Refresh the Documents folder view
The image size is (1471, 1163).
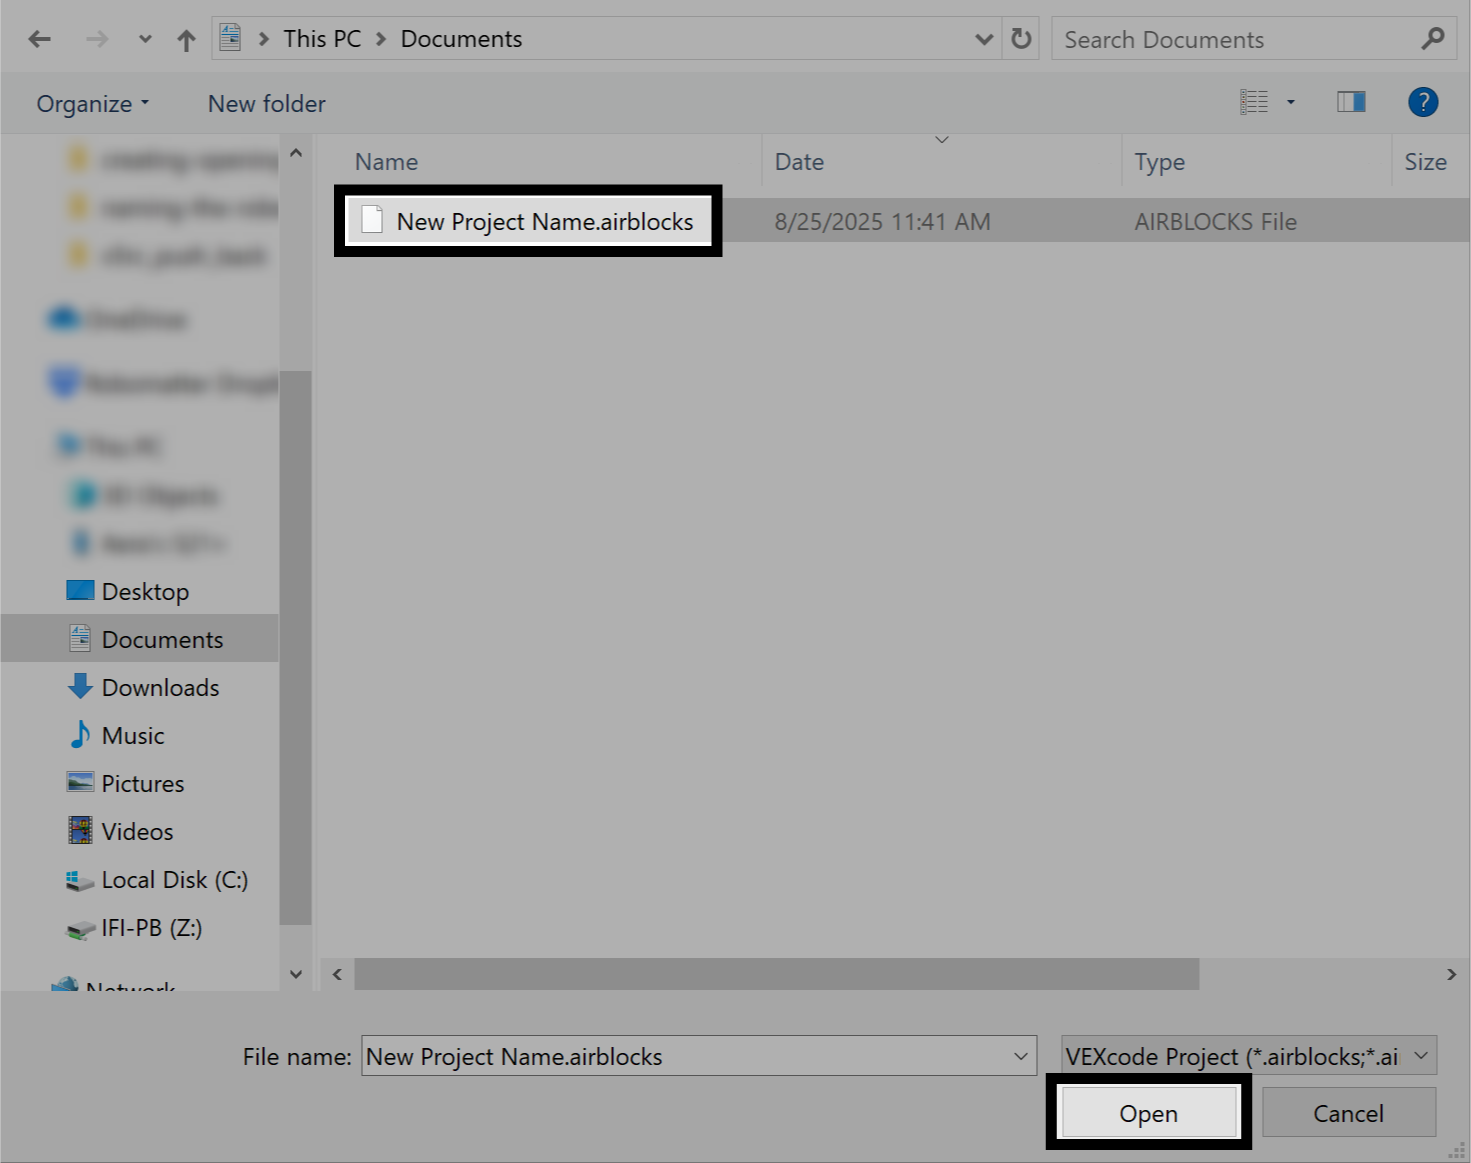pos(1021,38)
